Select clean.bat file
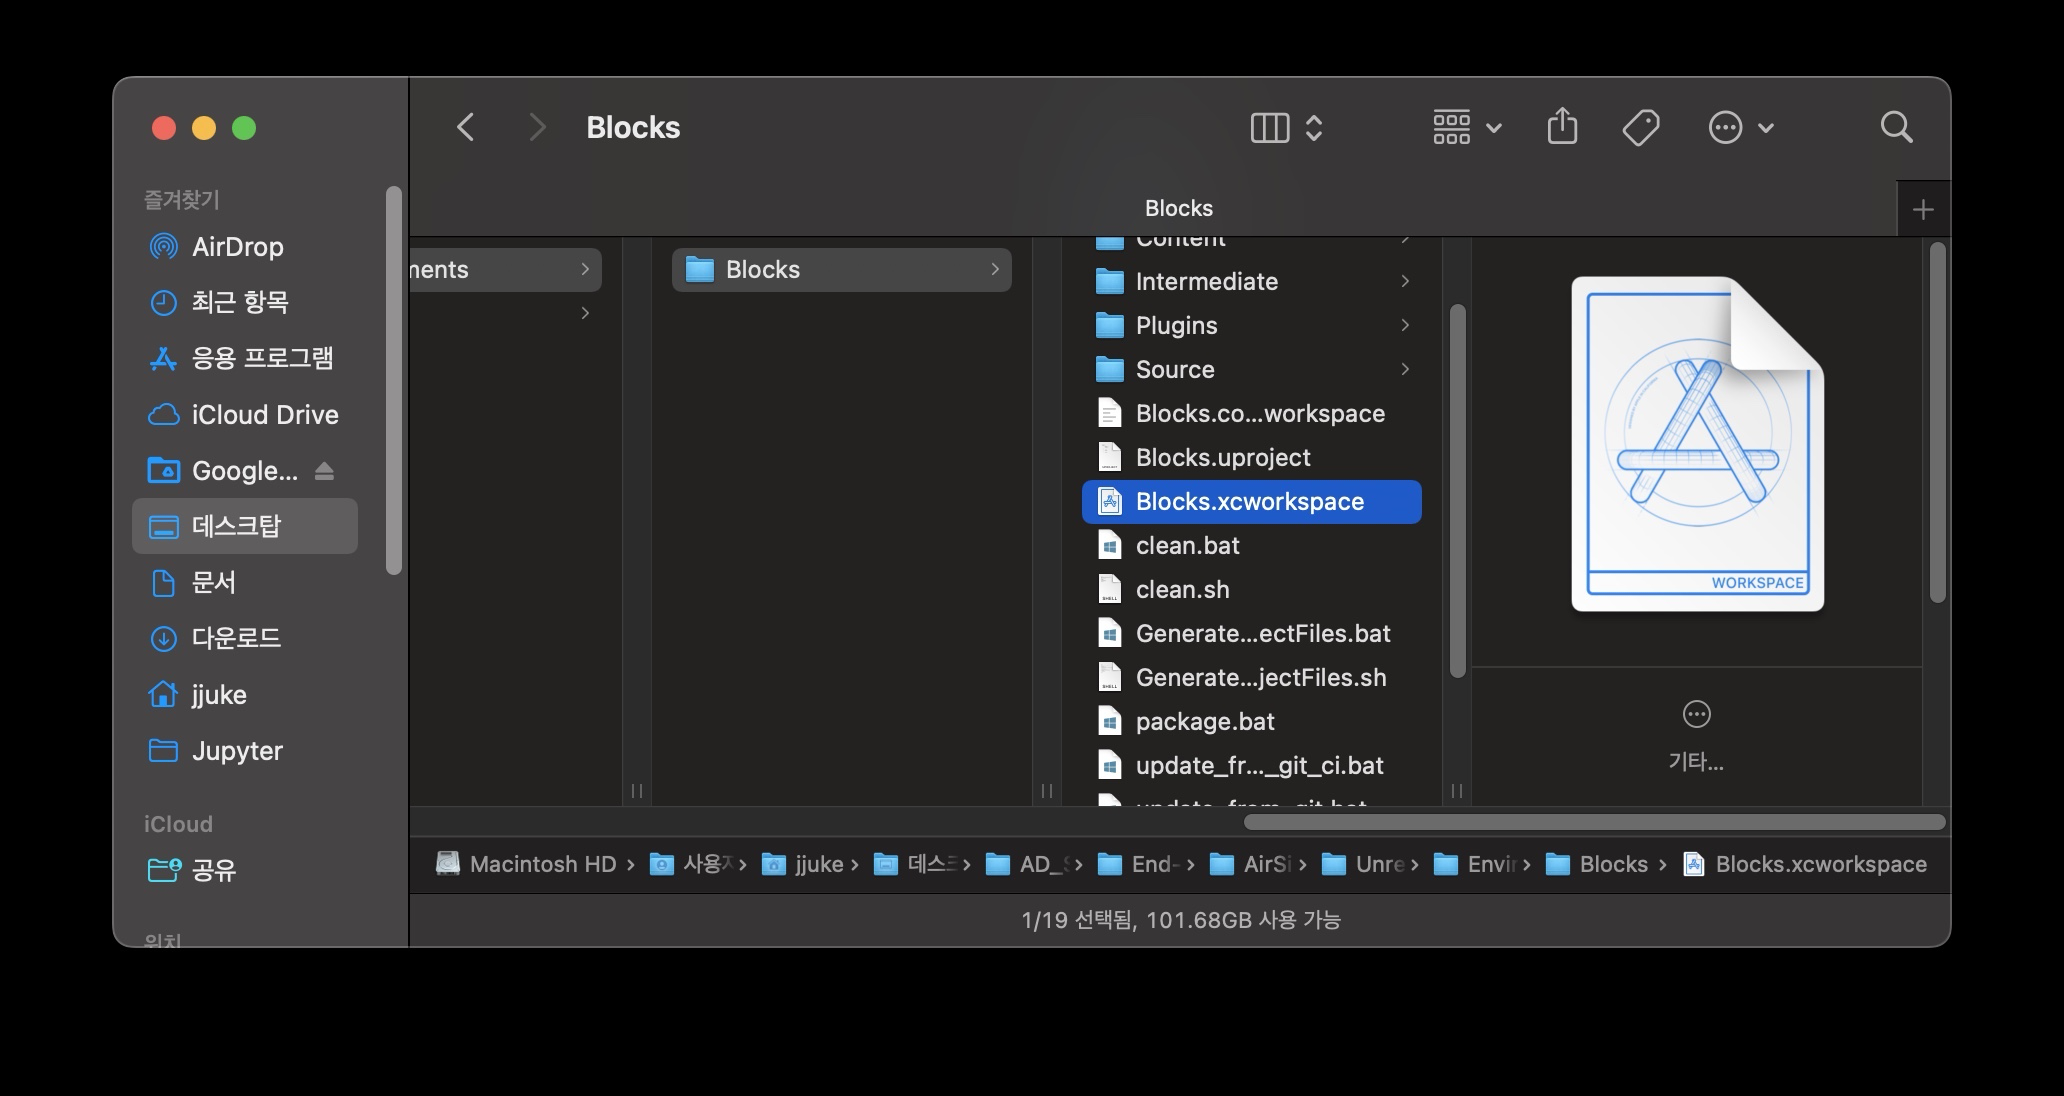Viewport: 2064px width, 1096px height. tap(1251, 546)
